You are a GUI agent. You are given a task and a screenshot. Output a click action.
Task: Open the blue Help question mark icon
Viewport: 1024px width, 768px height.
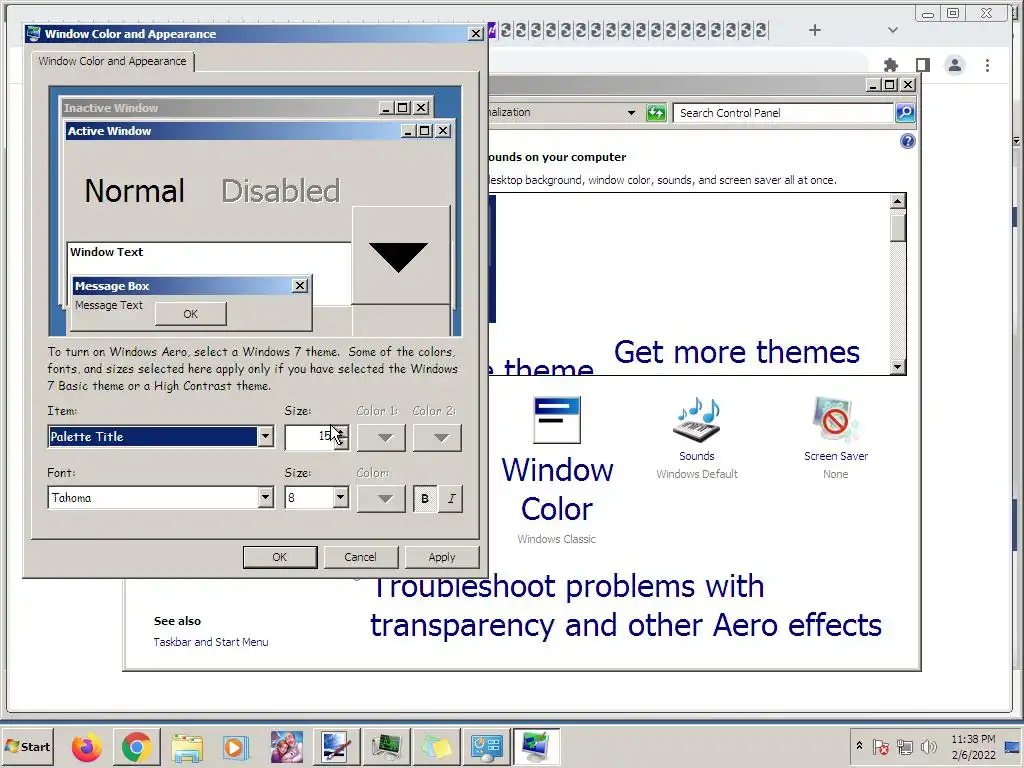tap(907, 141)
